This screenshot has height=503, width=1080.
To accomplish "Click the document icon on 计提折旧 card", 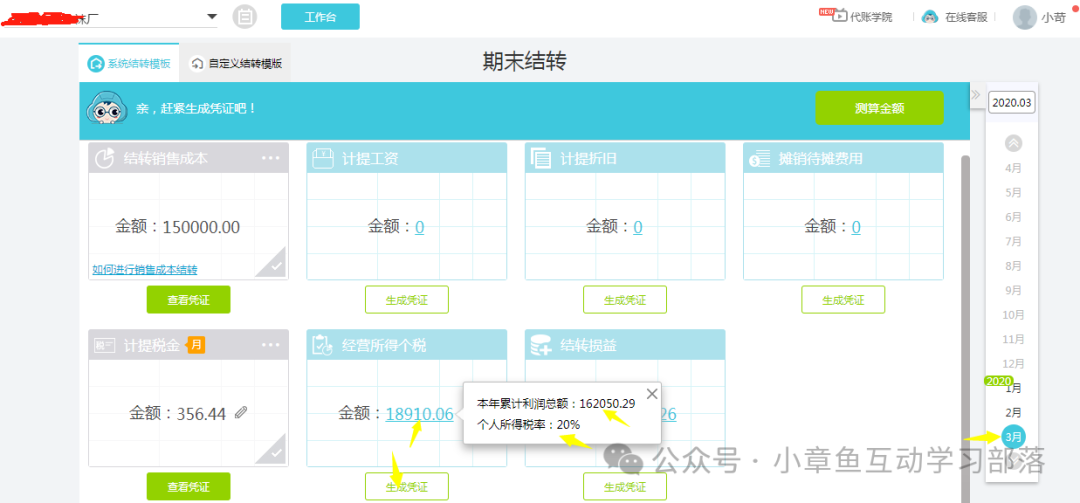I will coord(541,158).
